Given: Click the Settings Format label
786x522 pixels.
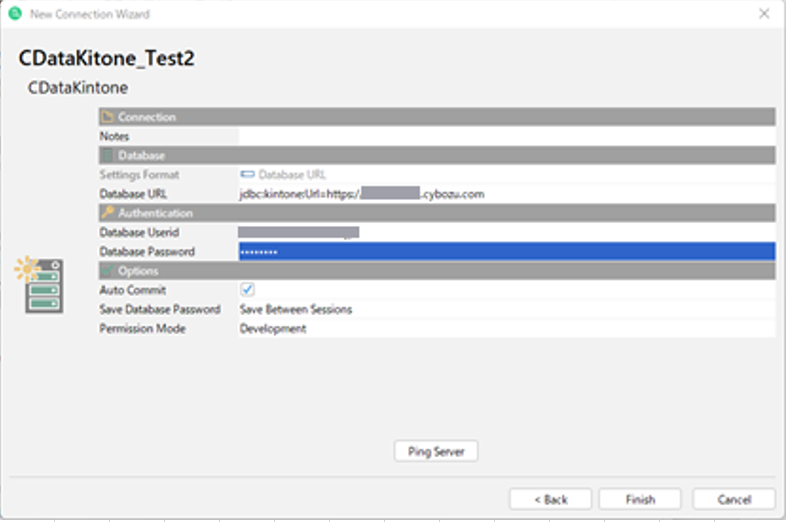Looking at the screenshot, I should [x=139, y=175].
